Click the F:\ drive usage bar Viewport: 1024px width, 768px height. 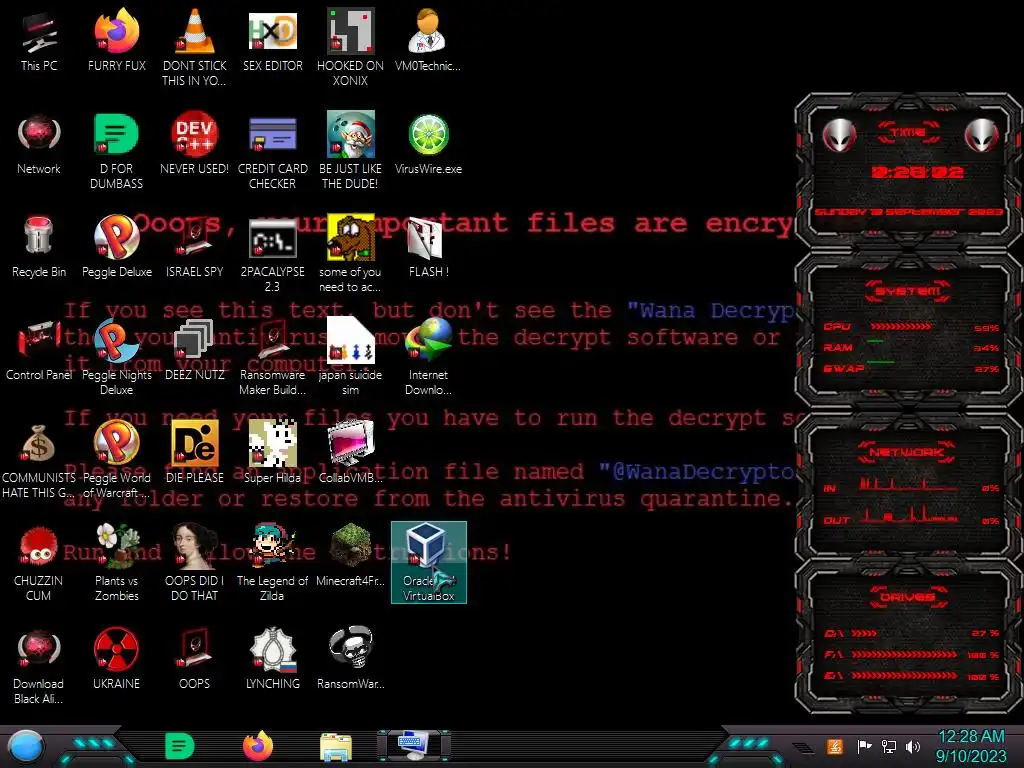(904, 654)
